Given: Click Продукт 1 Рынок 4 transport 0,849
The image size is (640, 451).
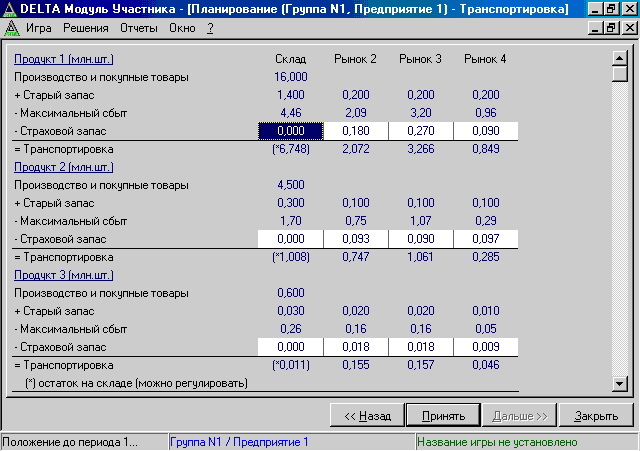Looking at the screenshot, I should (x=486, y=149).
